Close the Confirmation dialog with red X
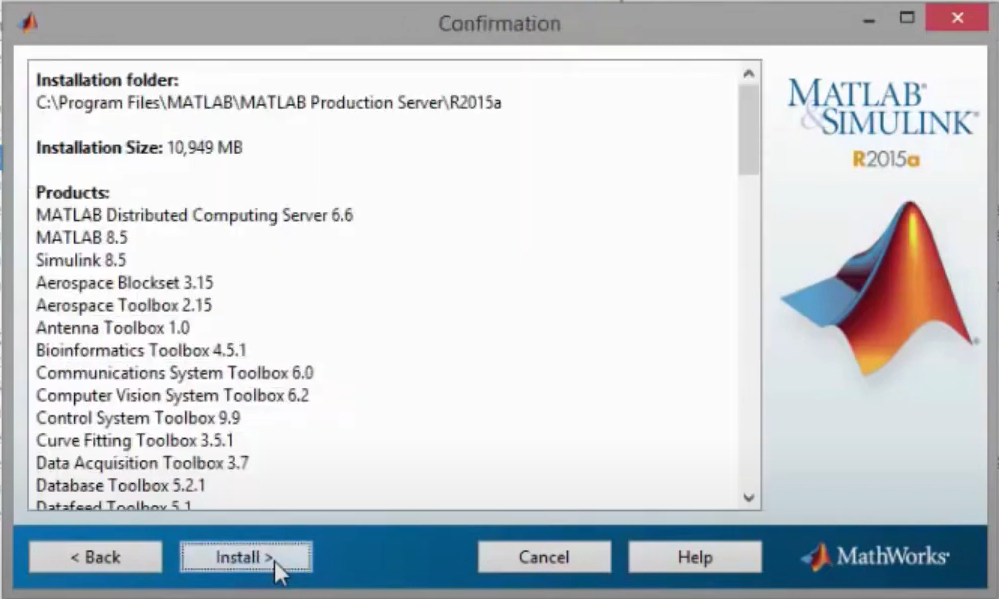 957,19
